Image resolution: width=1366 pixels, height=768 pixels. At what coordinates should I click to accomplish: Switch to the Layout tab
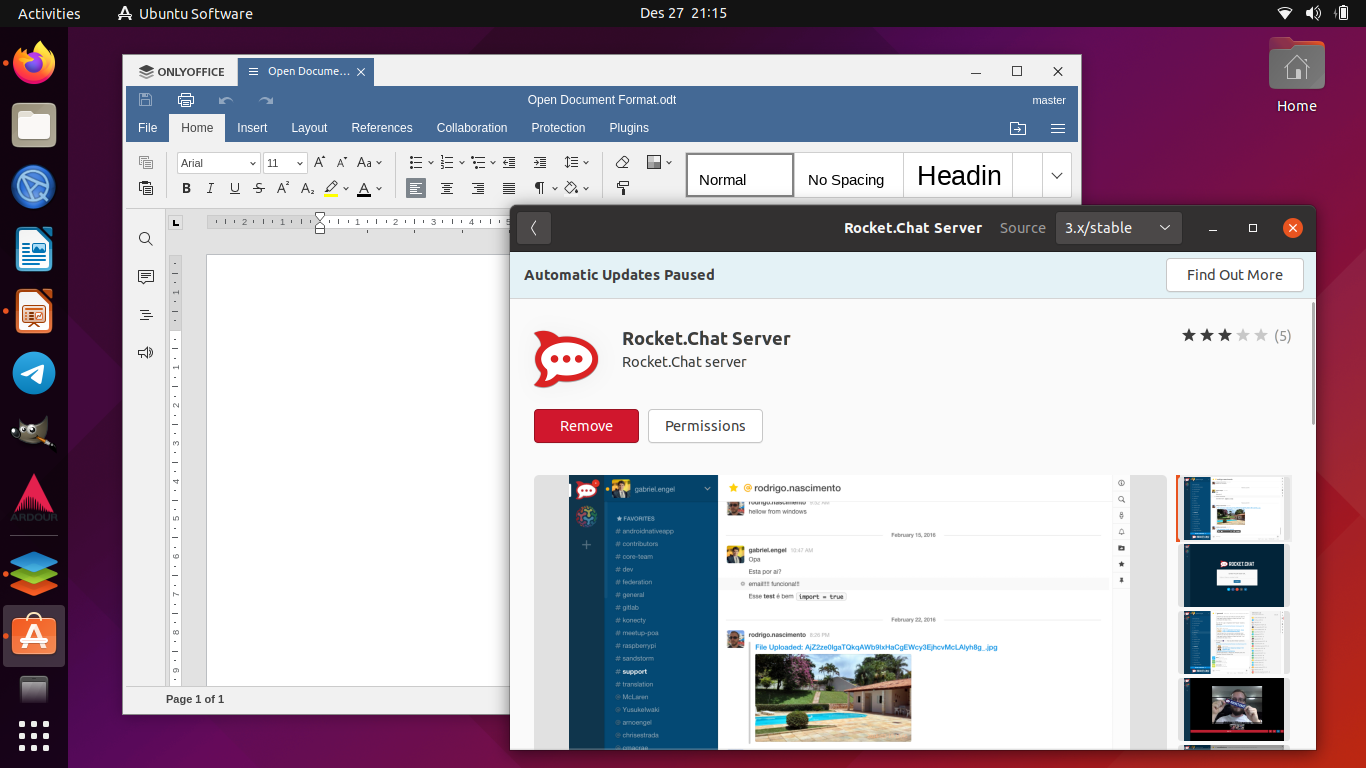click(309, 128)
